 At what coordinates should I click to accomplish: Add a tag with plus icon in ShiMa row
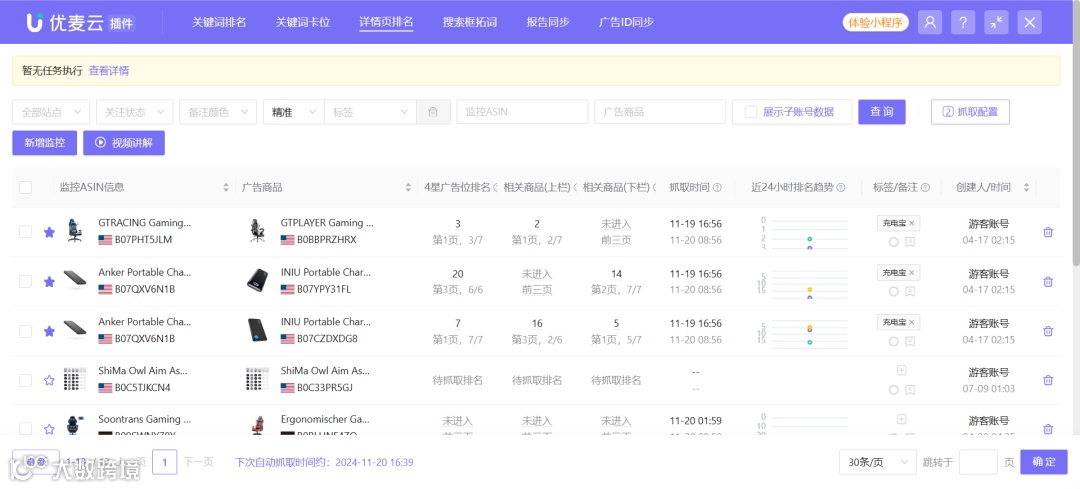pyautogui.click(x=901, y=370)
